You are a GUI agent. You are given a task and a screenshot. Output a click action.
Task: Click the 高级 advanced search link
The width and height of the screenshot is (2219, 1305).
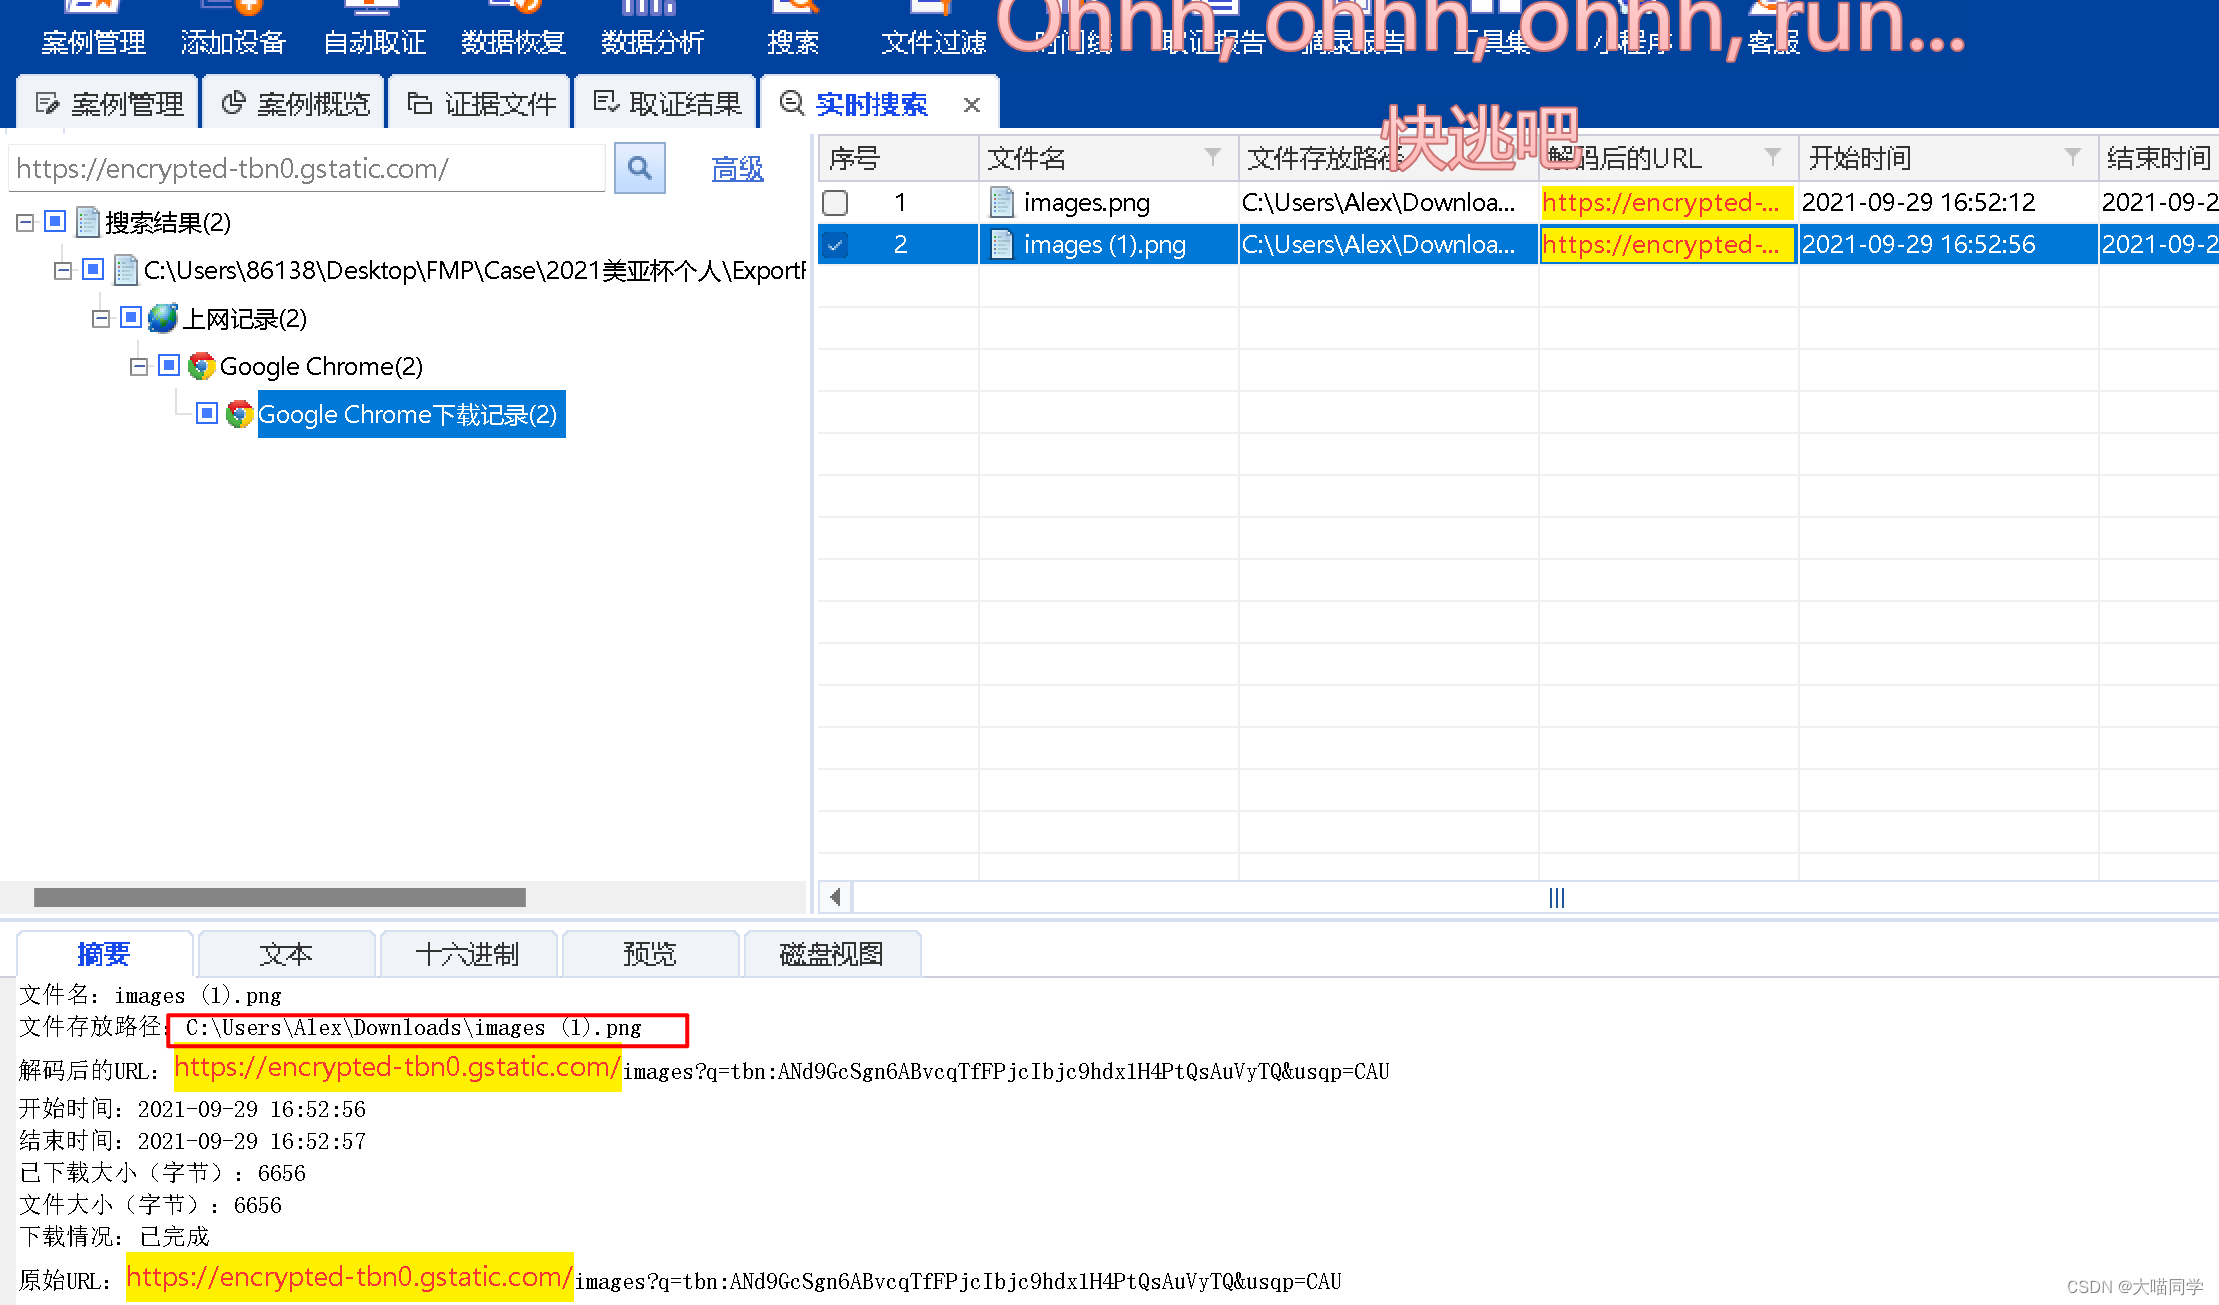[737, 169]
